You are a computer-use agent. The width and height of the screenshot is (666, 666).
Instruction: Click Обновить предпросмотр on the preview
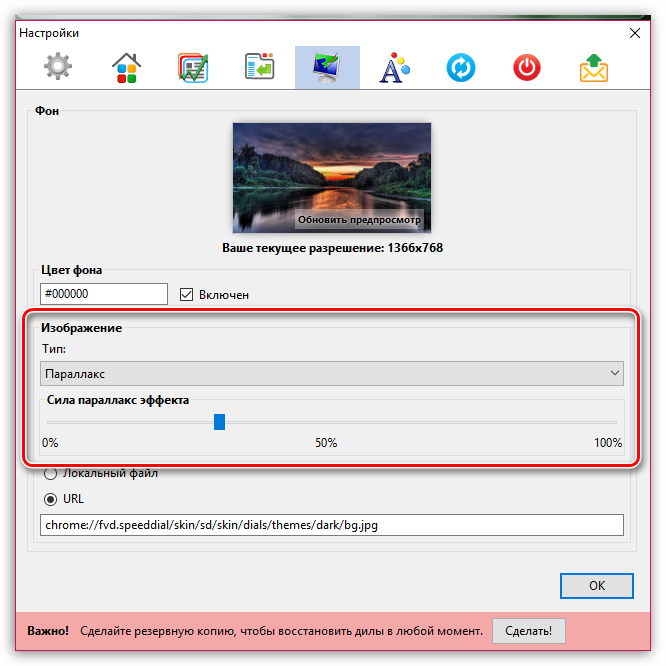[x=359, y=220]
